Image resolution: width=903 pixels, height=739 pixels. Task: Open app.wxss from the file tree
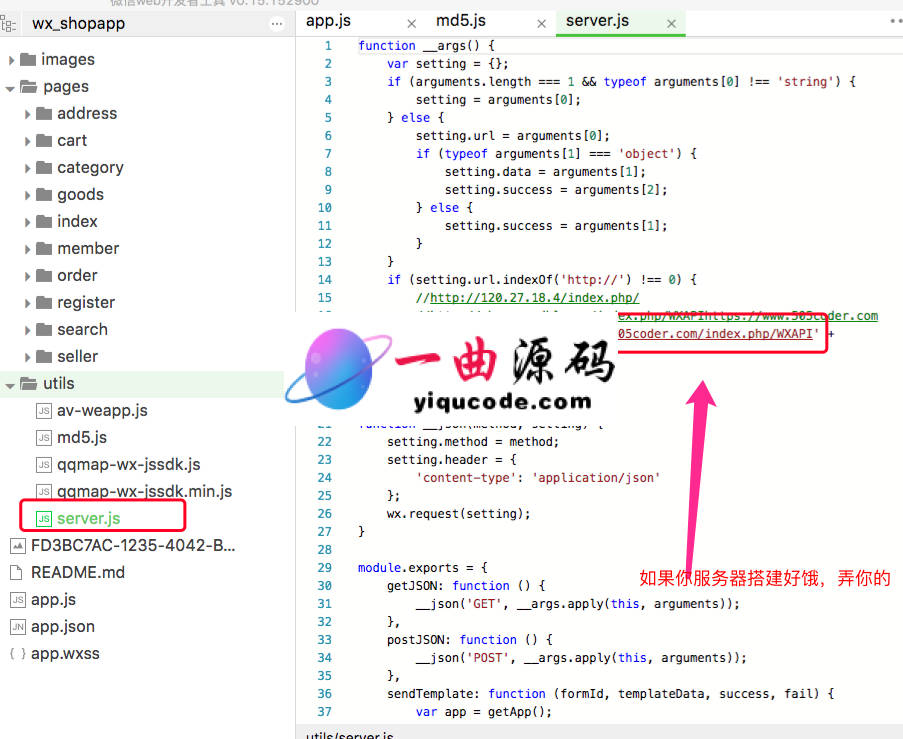[x=65, y=654]
